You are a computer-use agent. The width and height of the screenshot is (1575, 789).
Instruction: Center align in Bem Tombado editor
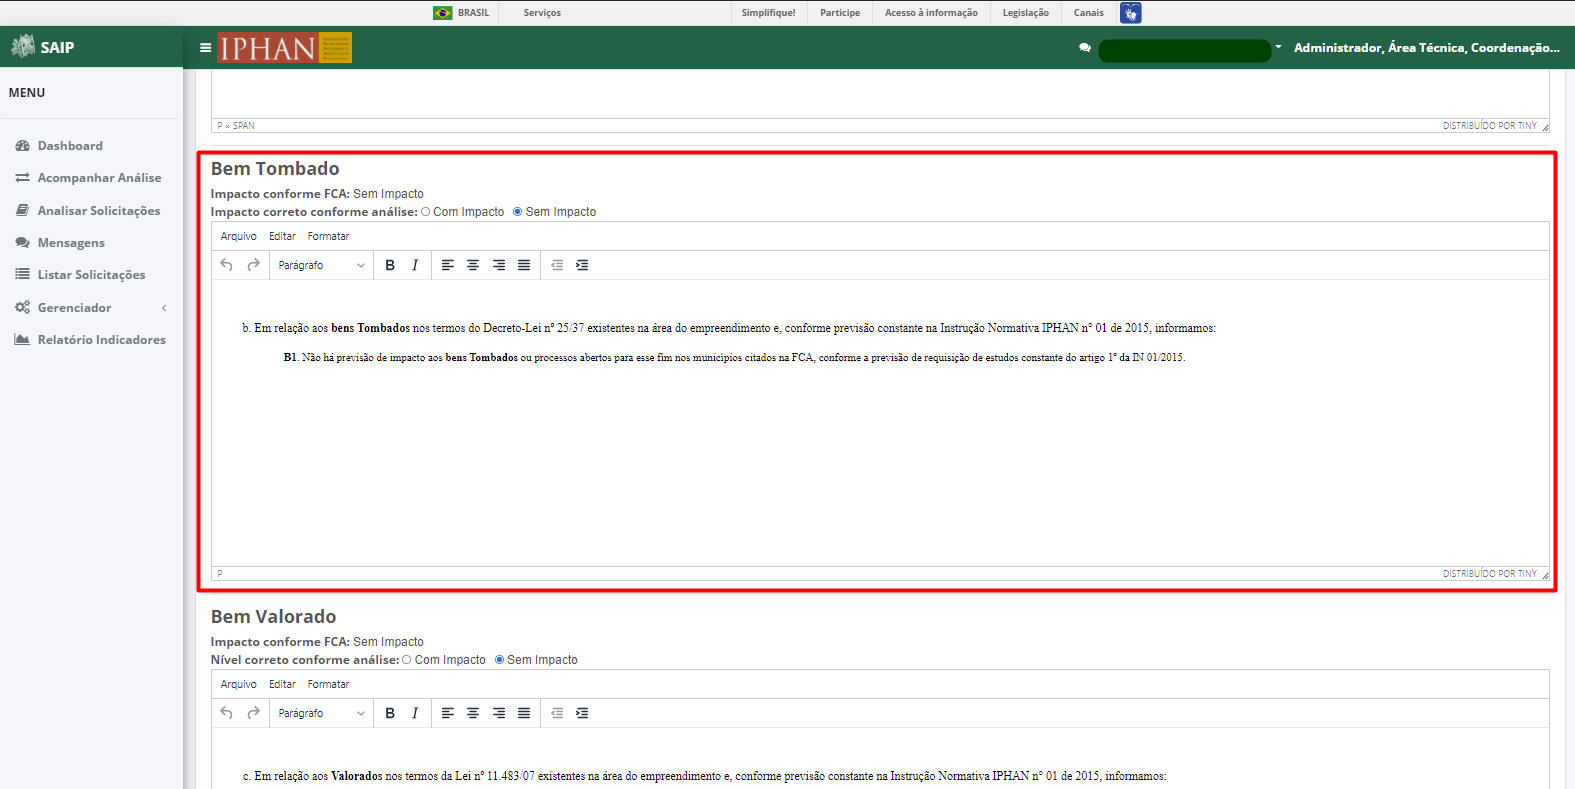coord(473,265)
